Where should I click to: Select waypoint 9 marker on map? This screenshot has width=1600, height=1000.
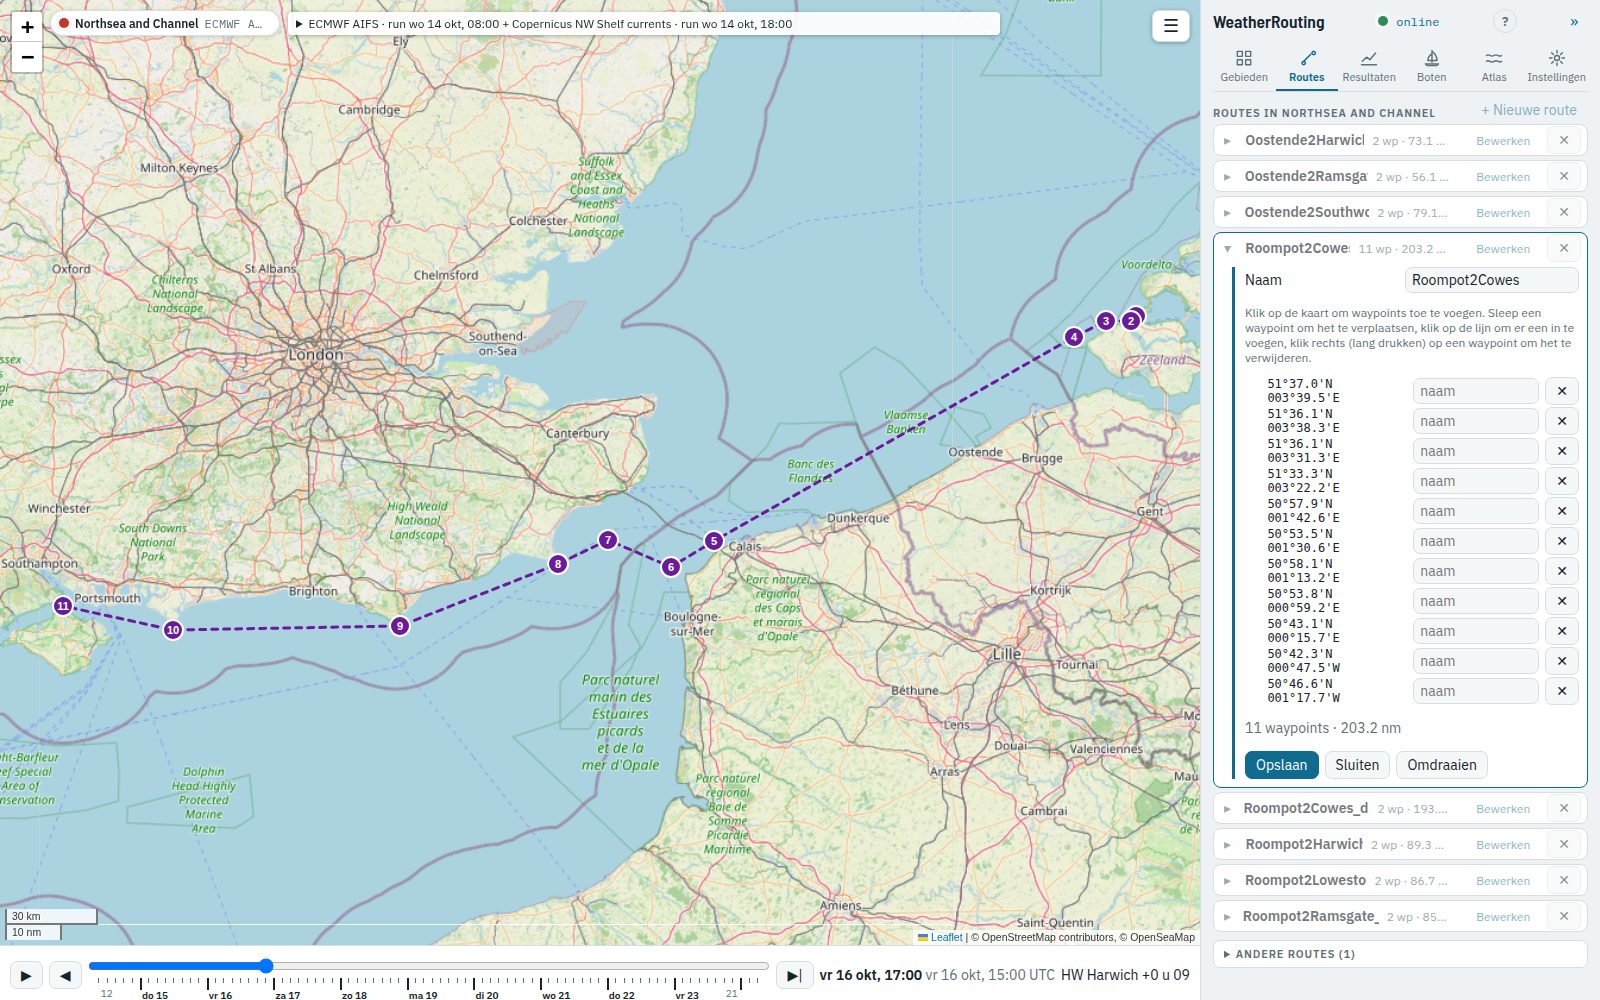[x=400, y=626]
